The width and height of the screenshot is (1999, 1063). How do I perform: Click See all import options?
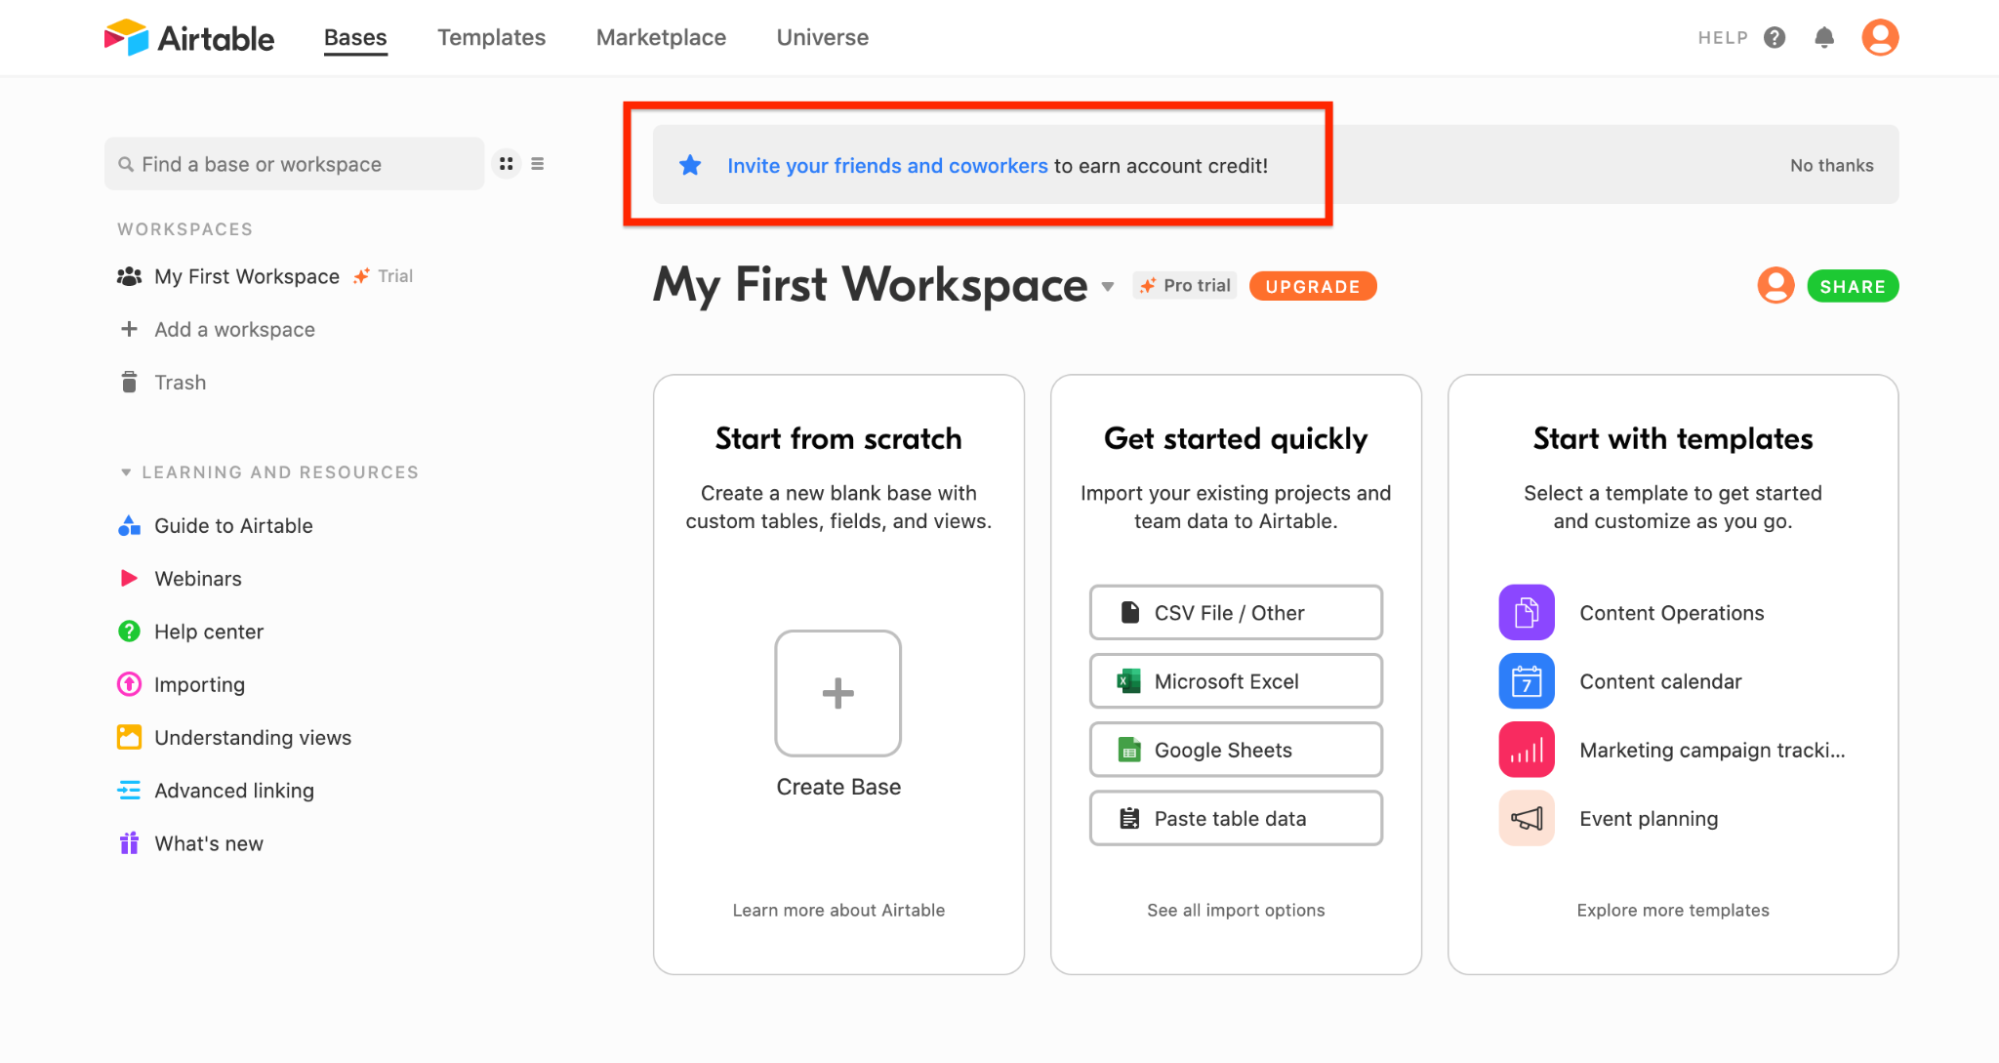1235,910
